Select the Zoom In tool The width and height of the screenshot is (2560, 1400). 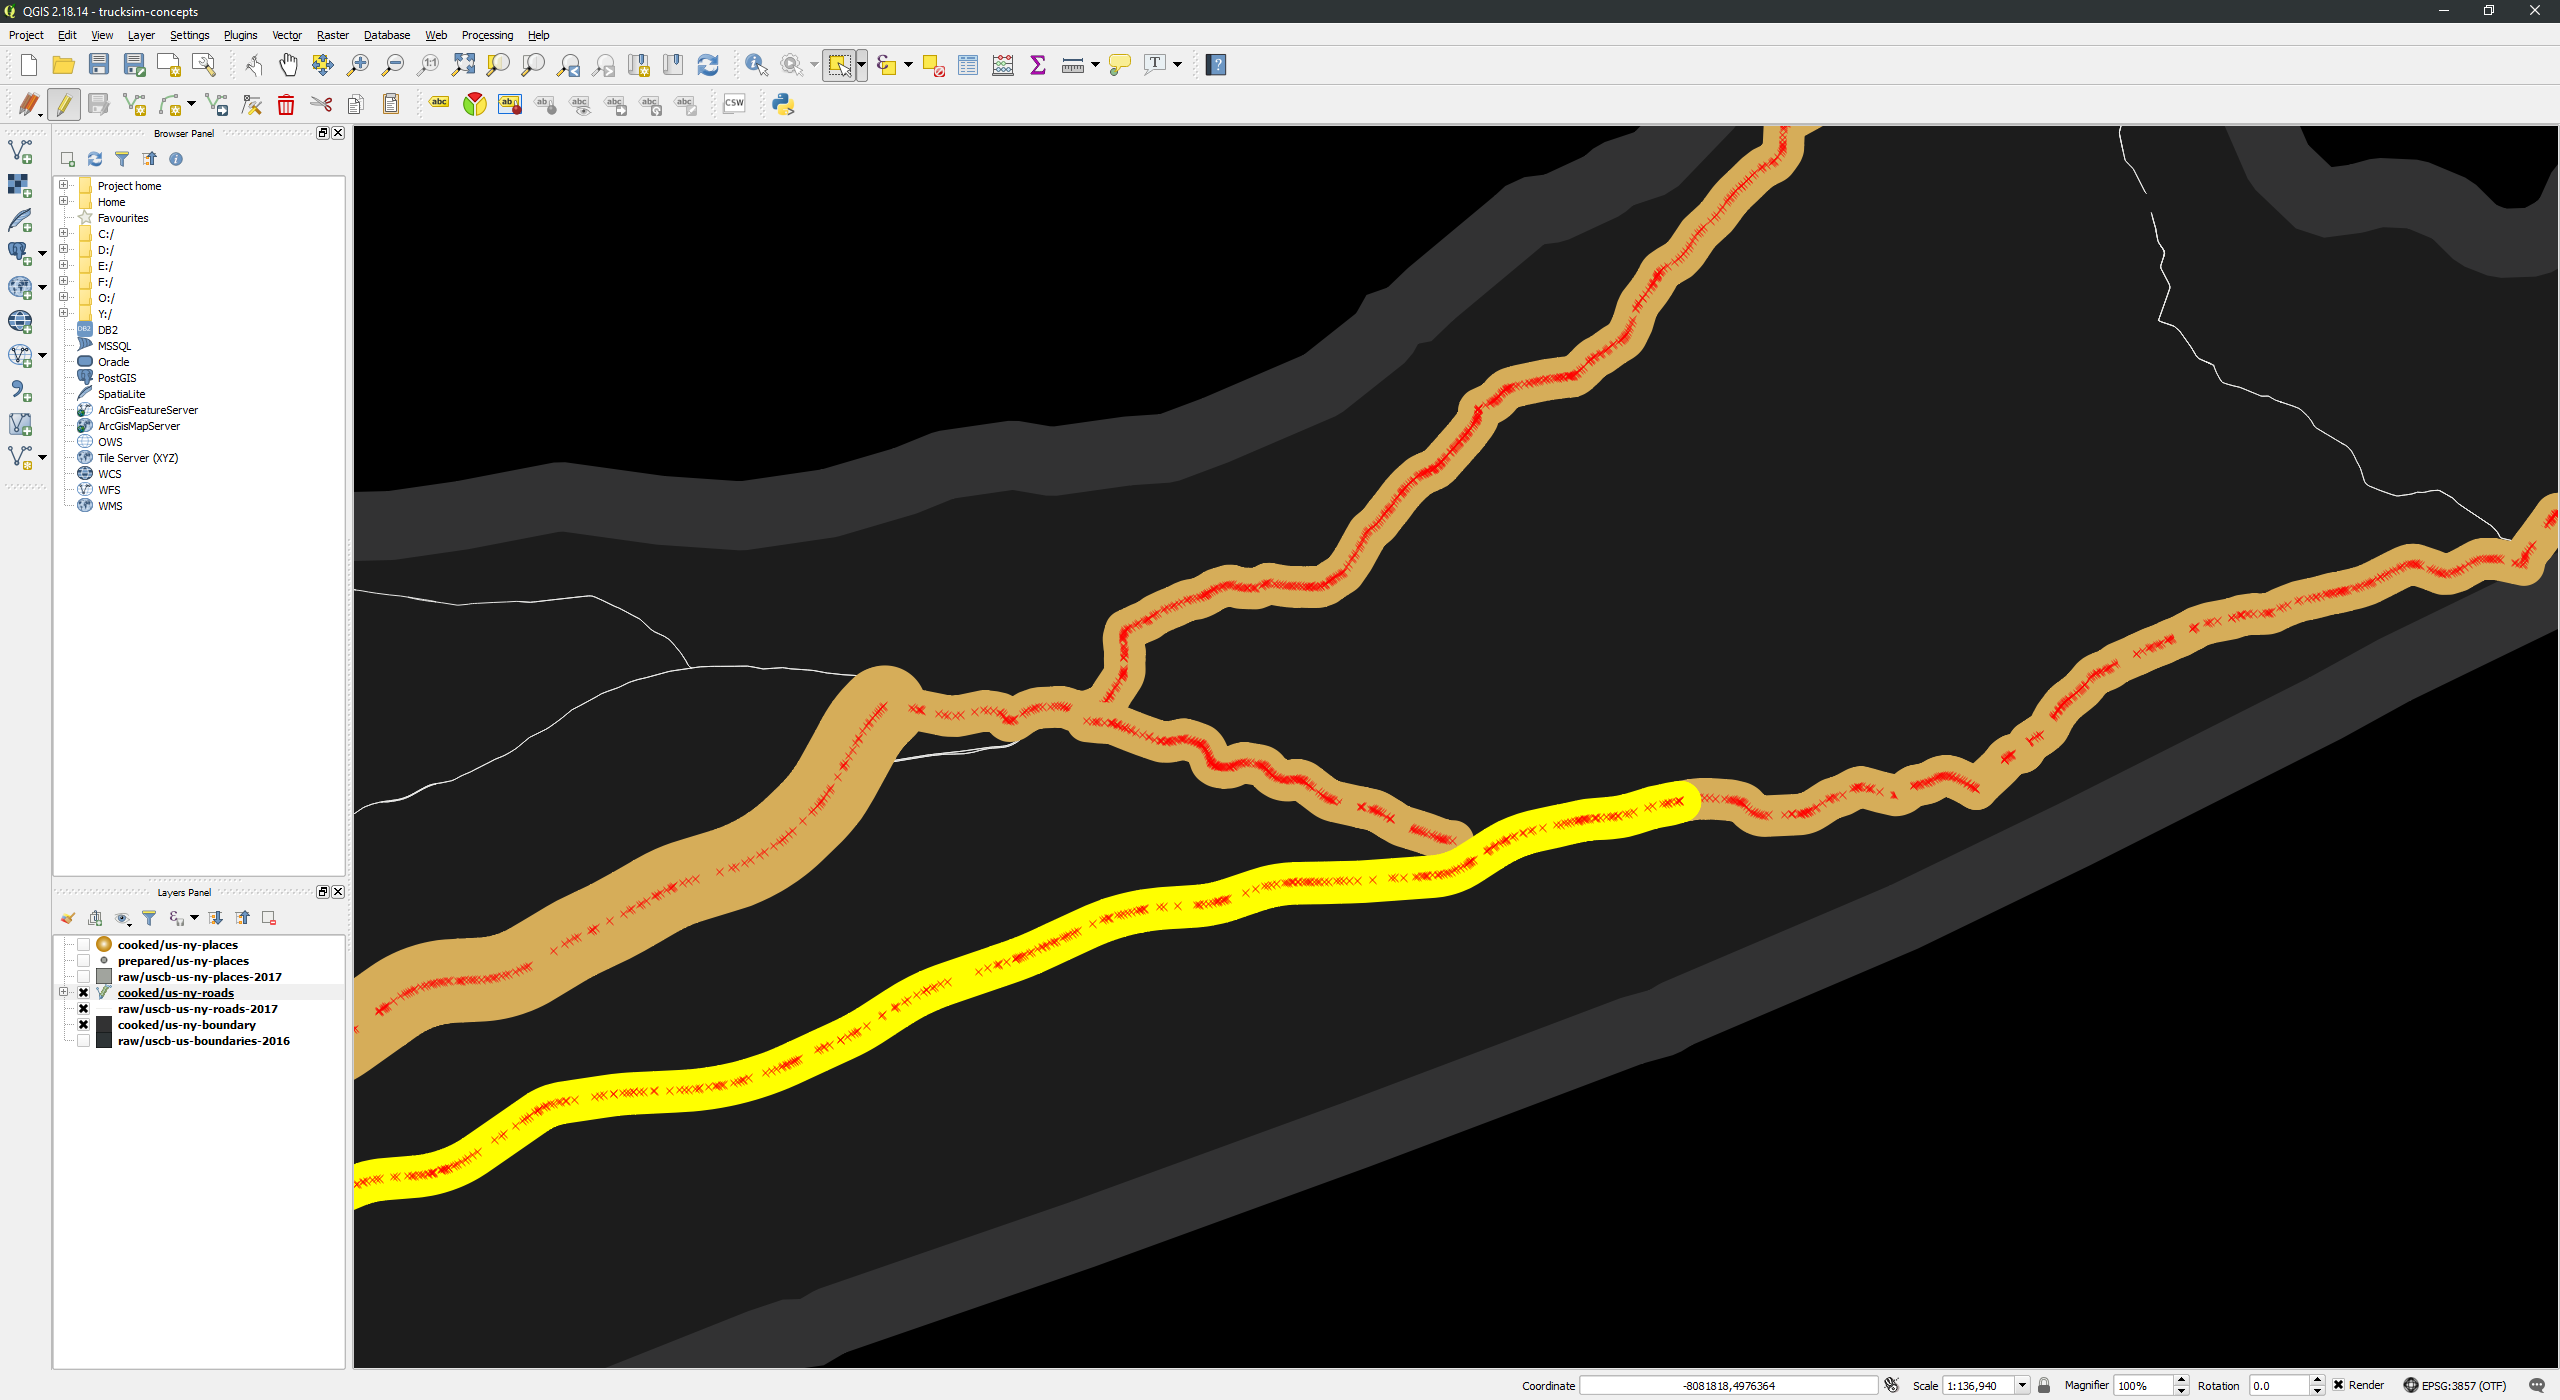click(x=358, y=65)
